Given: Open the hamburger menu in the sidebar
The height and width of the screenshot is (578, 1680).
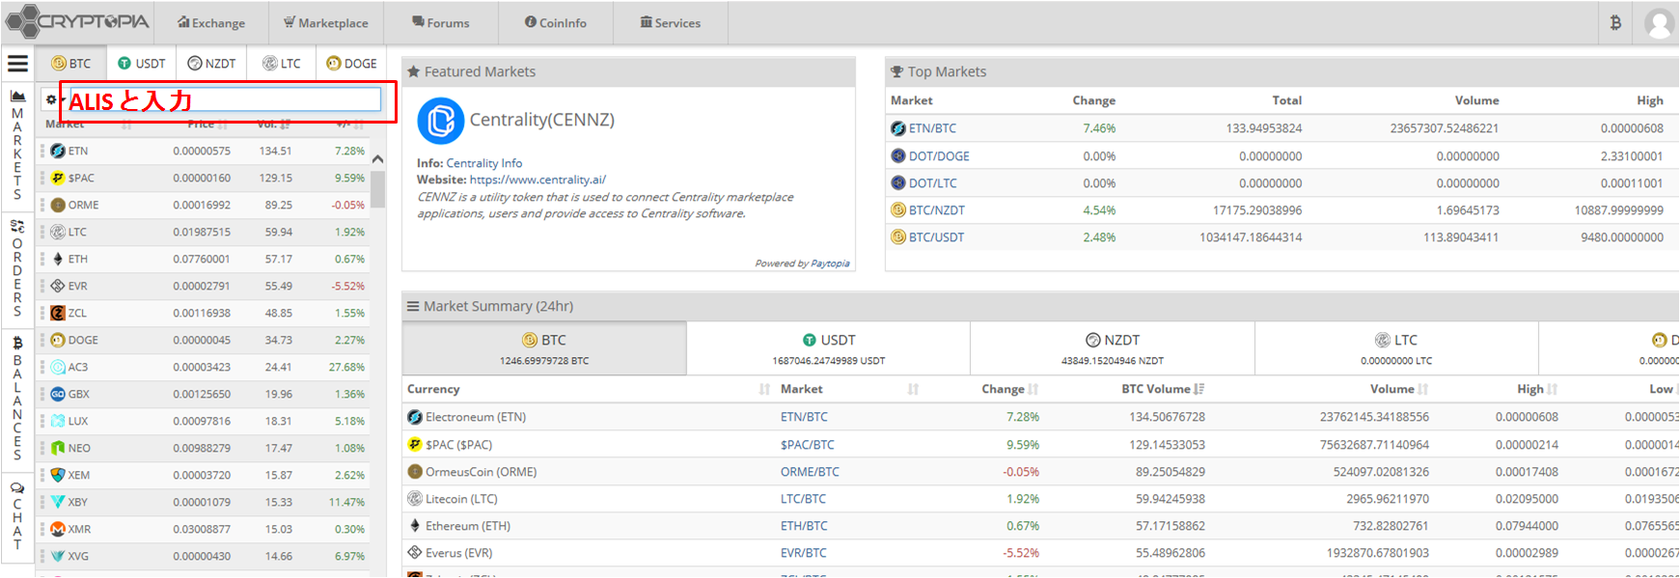Looking at the screenshot, I should pyautogui.click(x=17, y=64).
